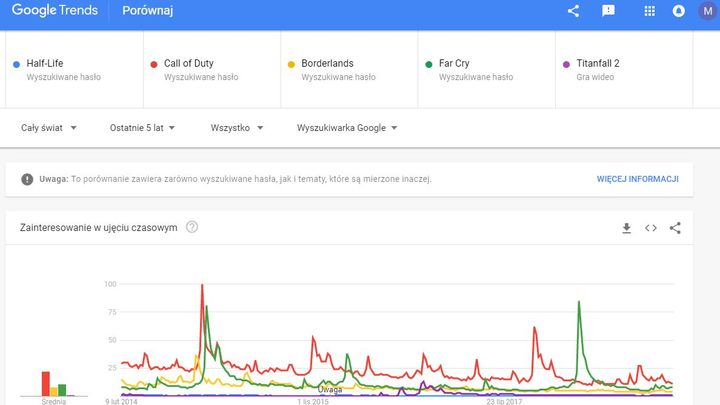Download the interest over time chart data
The width and height of the screenshot is (720, 405).
click(627, 228)
